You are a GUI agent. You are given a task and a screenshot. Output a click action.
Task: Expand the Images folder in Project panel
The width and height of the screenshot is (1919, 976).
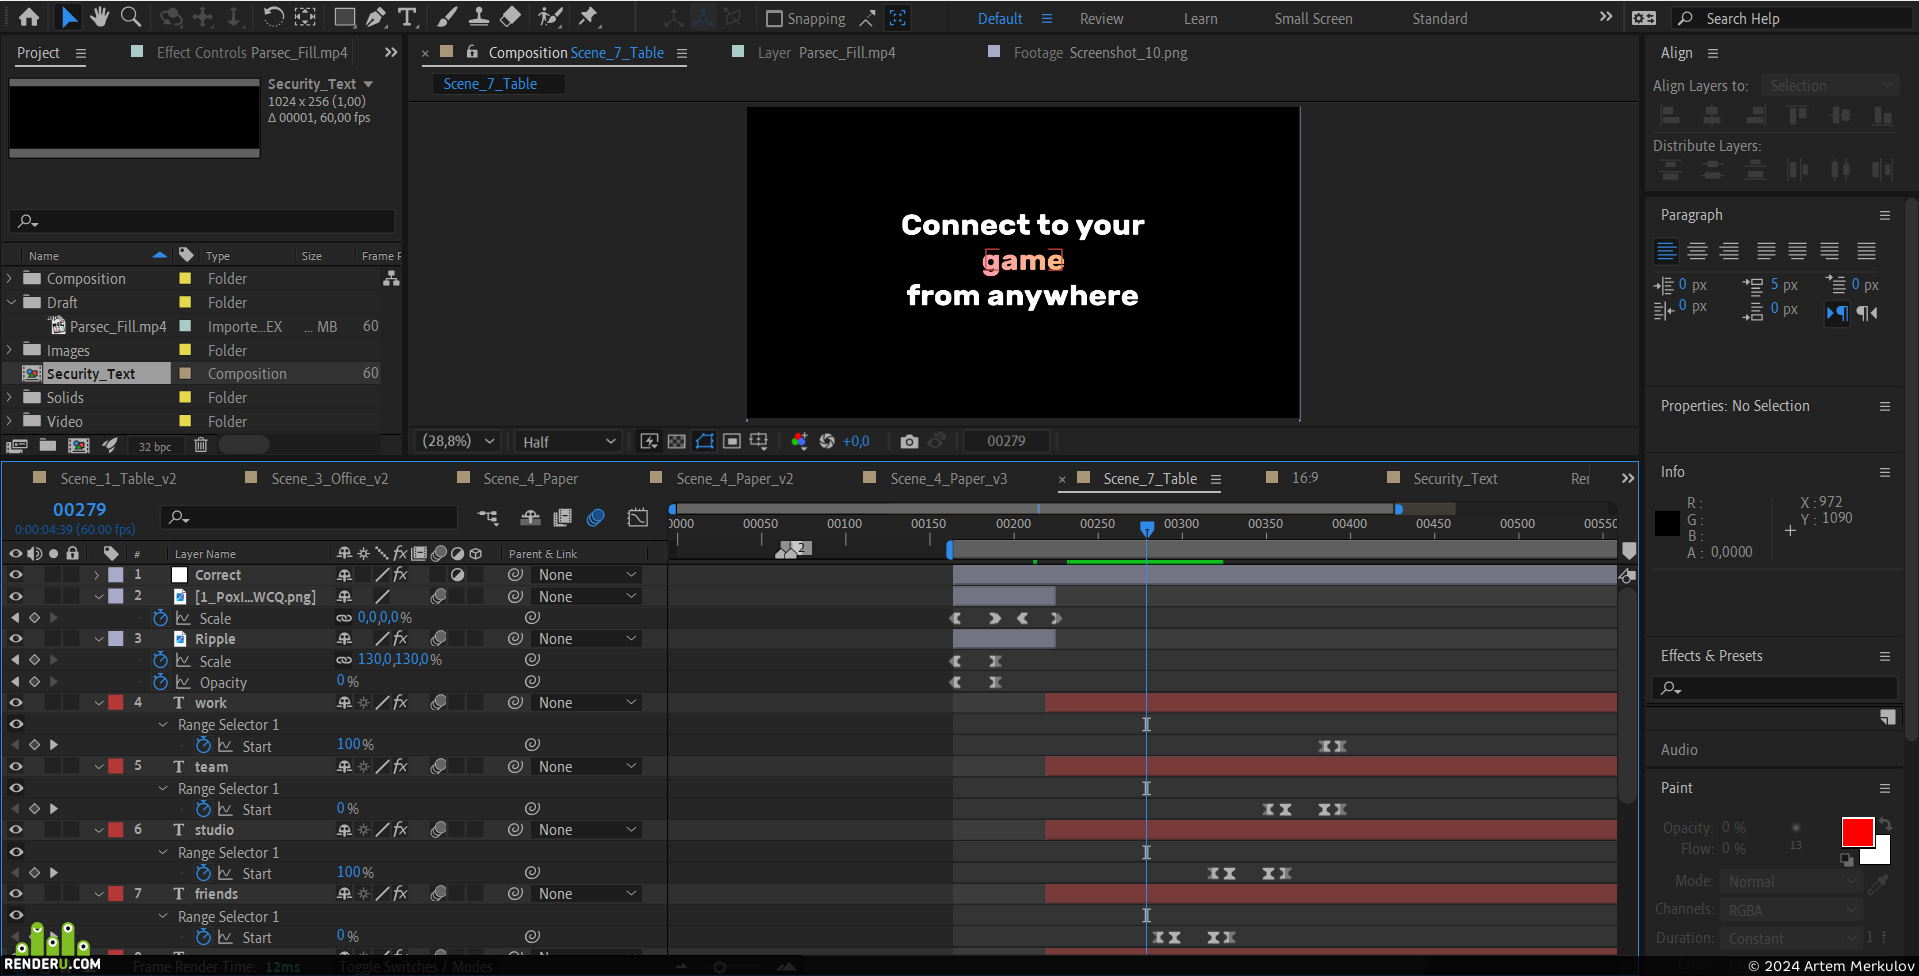(10, 350)
